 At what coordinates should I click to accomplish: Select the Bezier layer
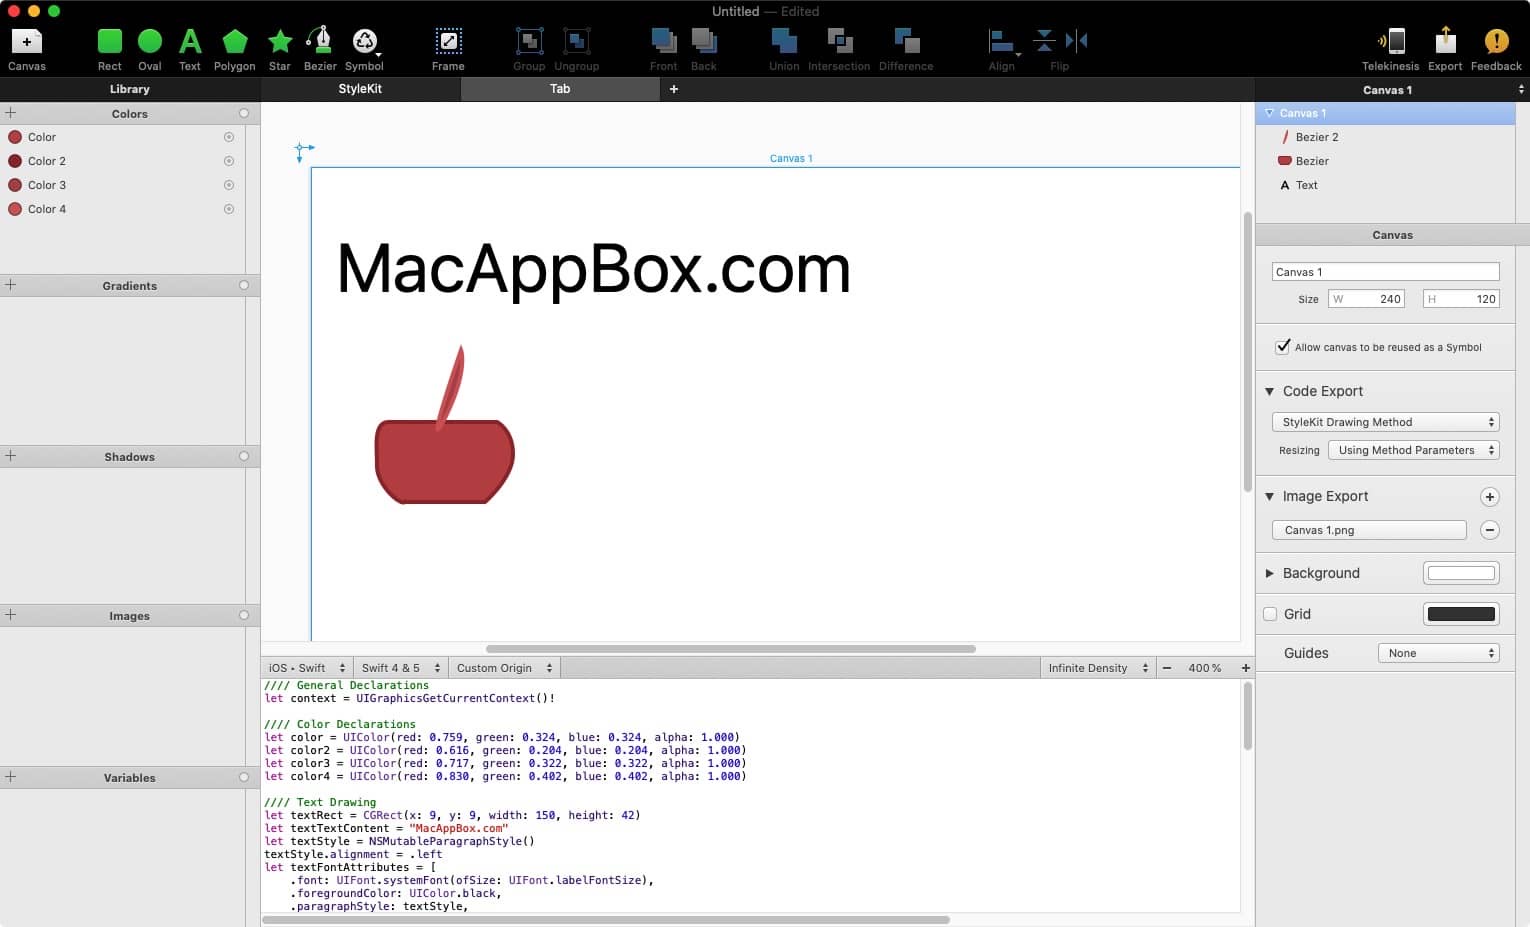pyautogui.click(x=1385, y=161)
